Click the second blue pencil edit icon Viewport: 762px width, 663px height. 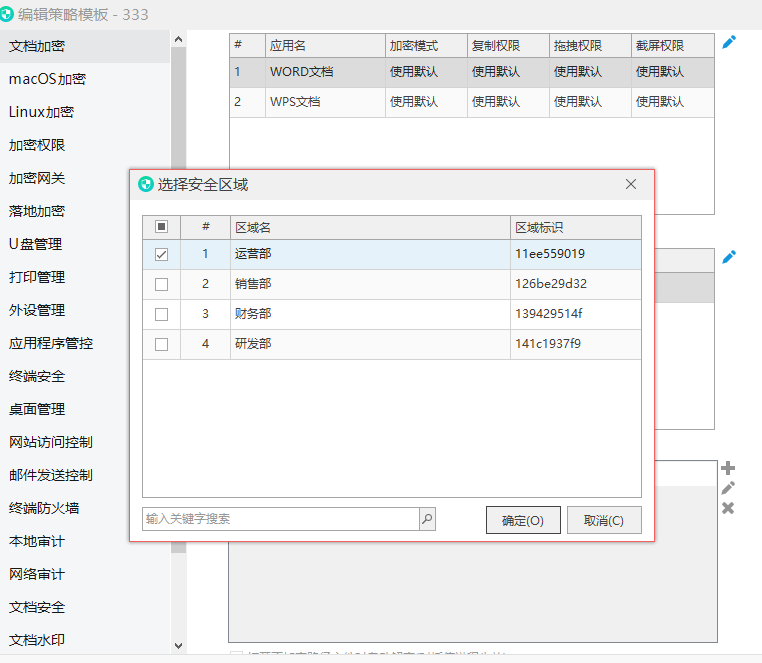pyautogui.click(x=729, y=257)
